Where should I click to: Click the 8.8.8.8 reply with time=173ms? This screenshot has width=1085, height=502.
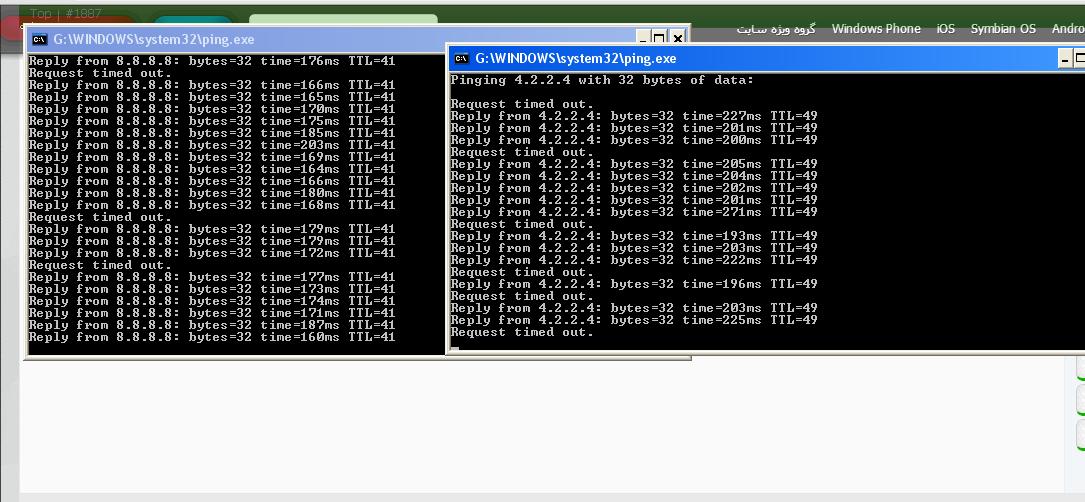[212, 289]
